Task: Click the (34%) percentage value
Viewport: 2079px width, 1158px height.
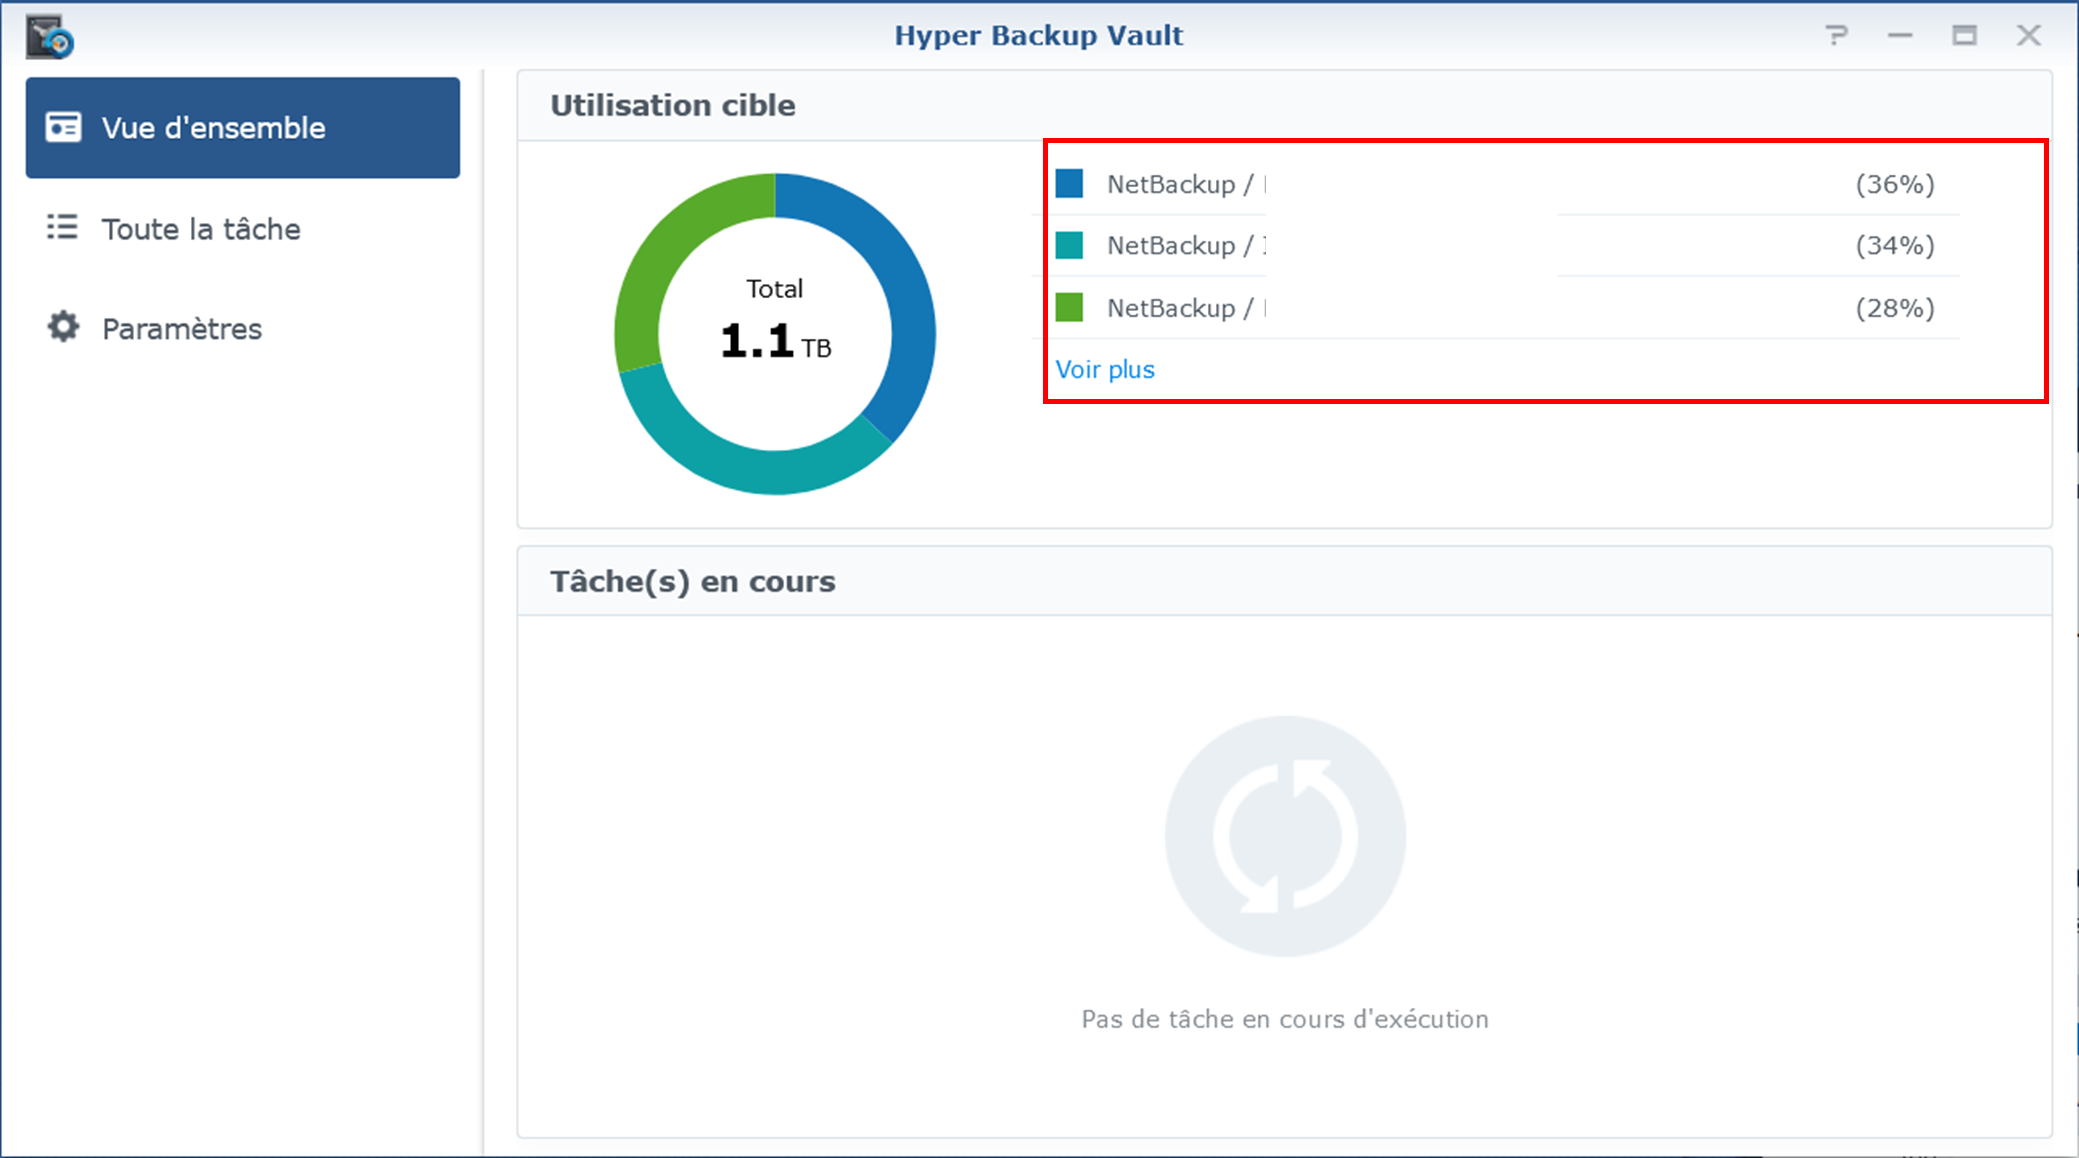Action: 1895,245
